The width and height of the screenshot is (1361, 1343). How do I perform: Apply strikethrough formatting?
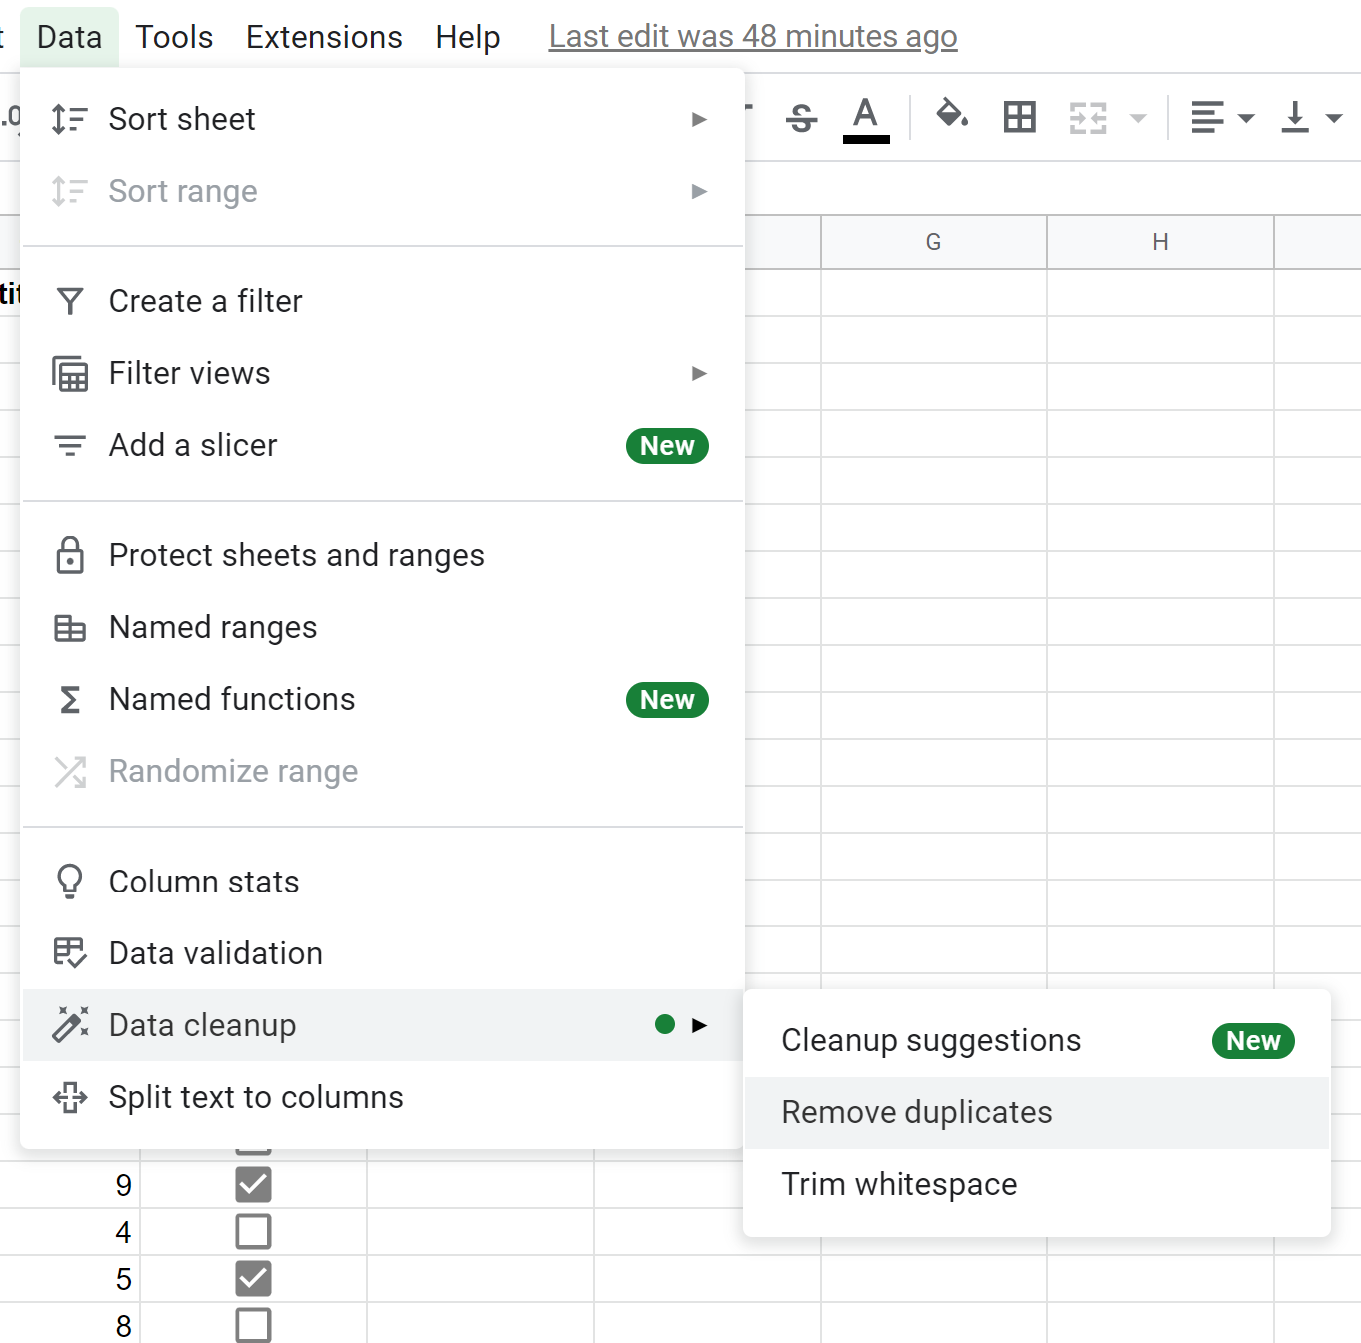800,117
